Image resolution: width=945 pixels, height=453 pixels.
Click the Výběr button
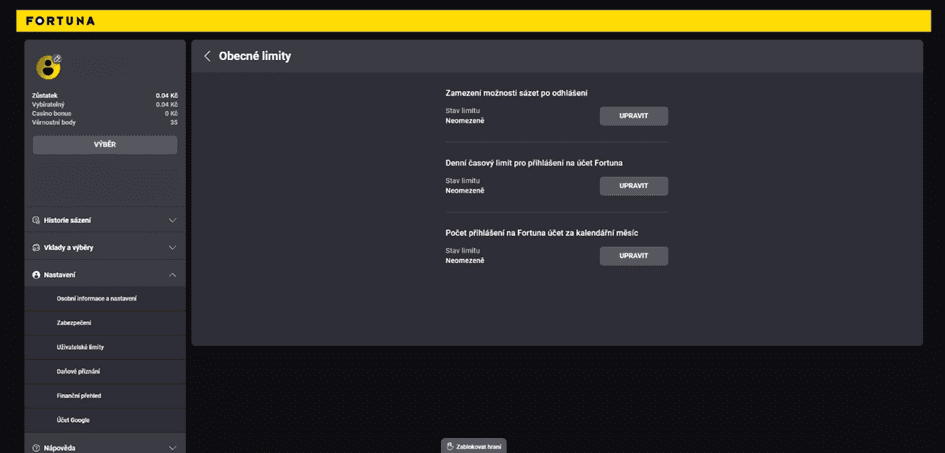[x=105, y=145]
